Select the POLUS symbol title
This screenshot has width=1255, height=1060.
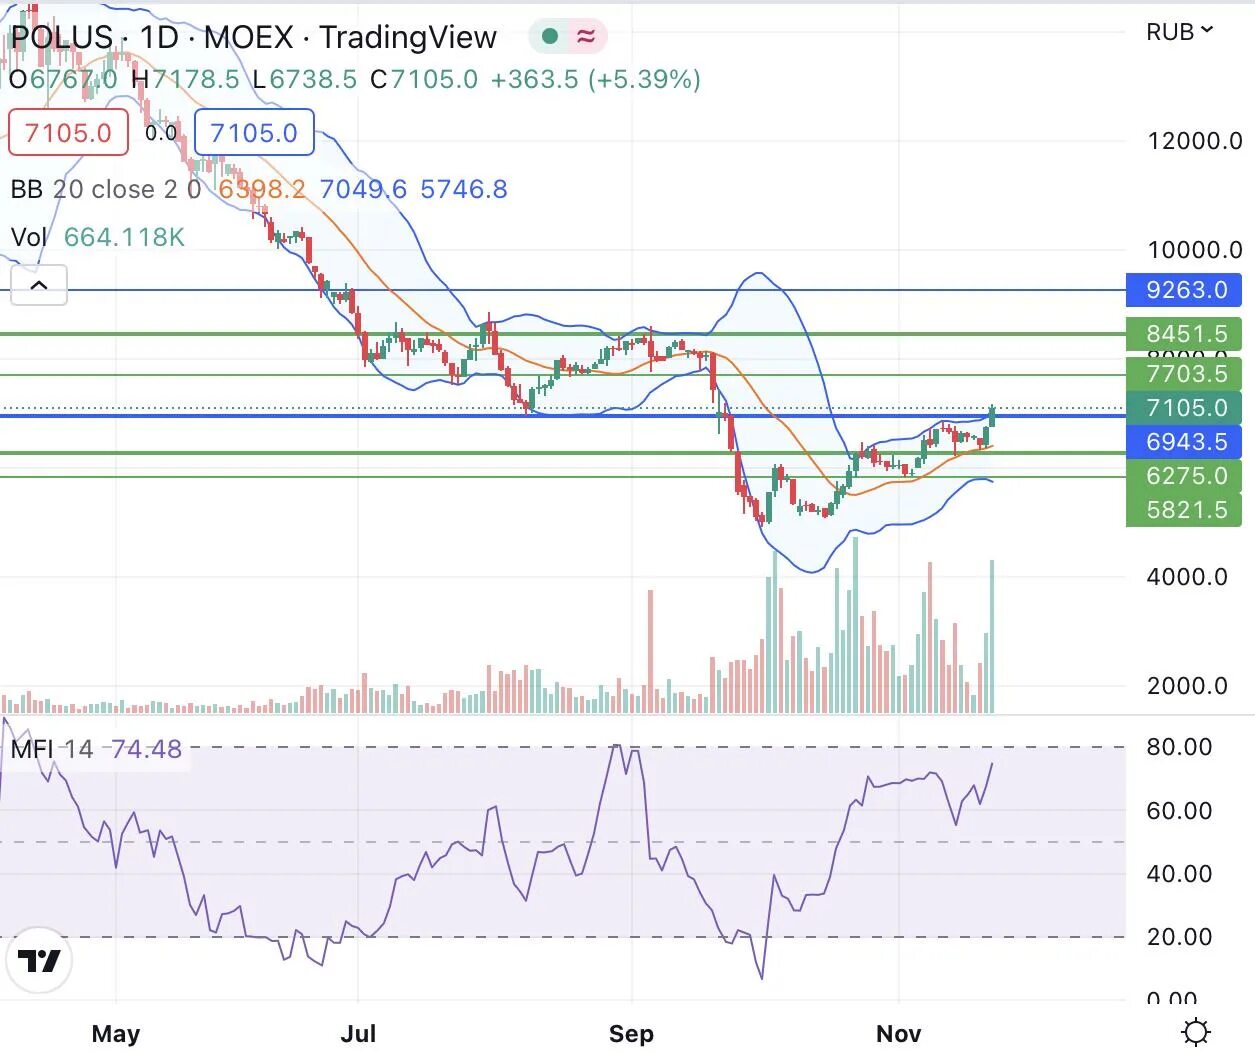pos(253,37)
